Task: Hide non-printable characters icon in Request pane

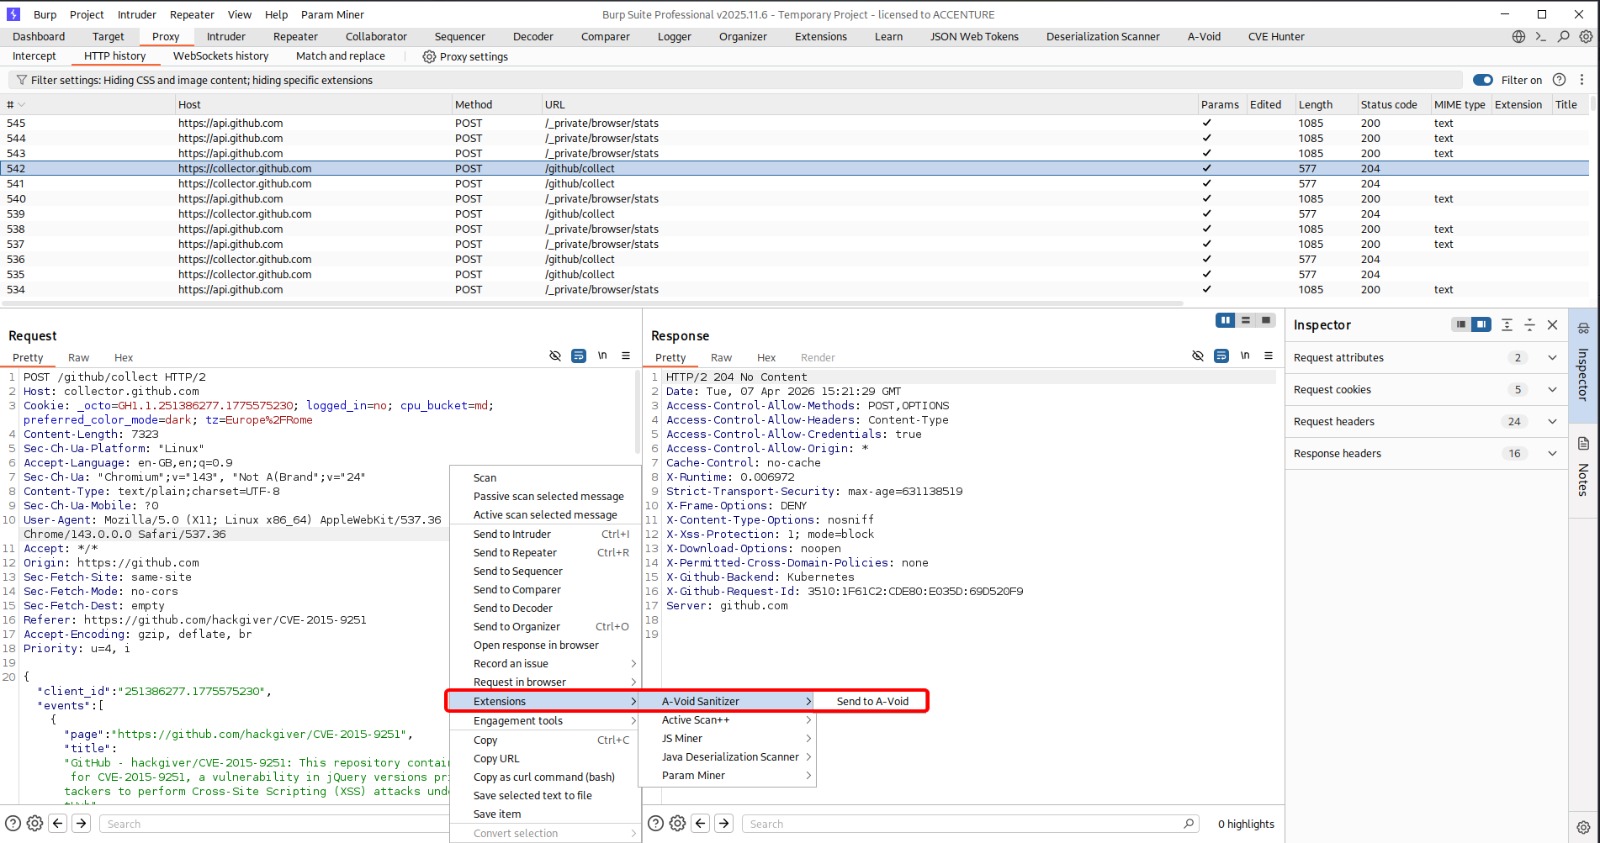Action: coord(555,356)
